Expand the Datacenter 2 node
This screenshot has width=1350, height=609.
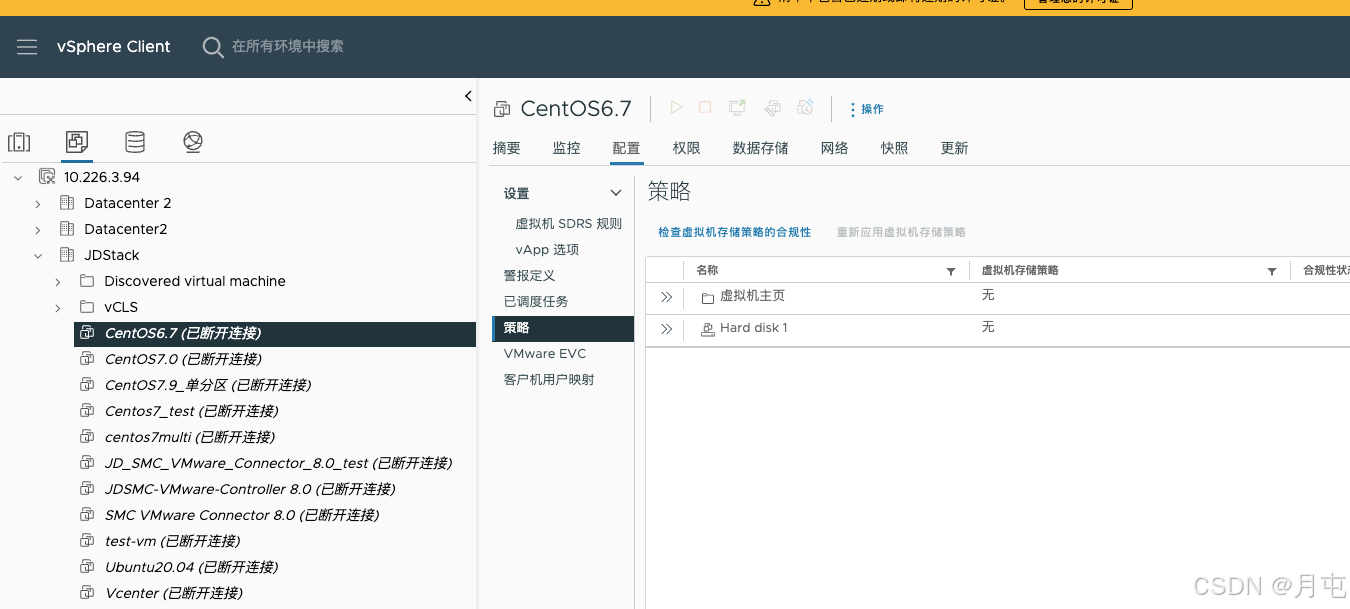click(x=38, y=203)
